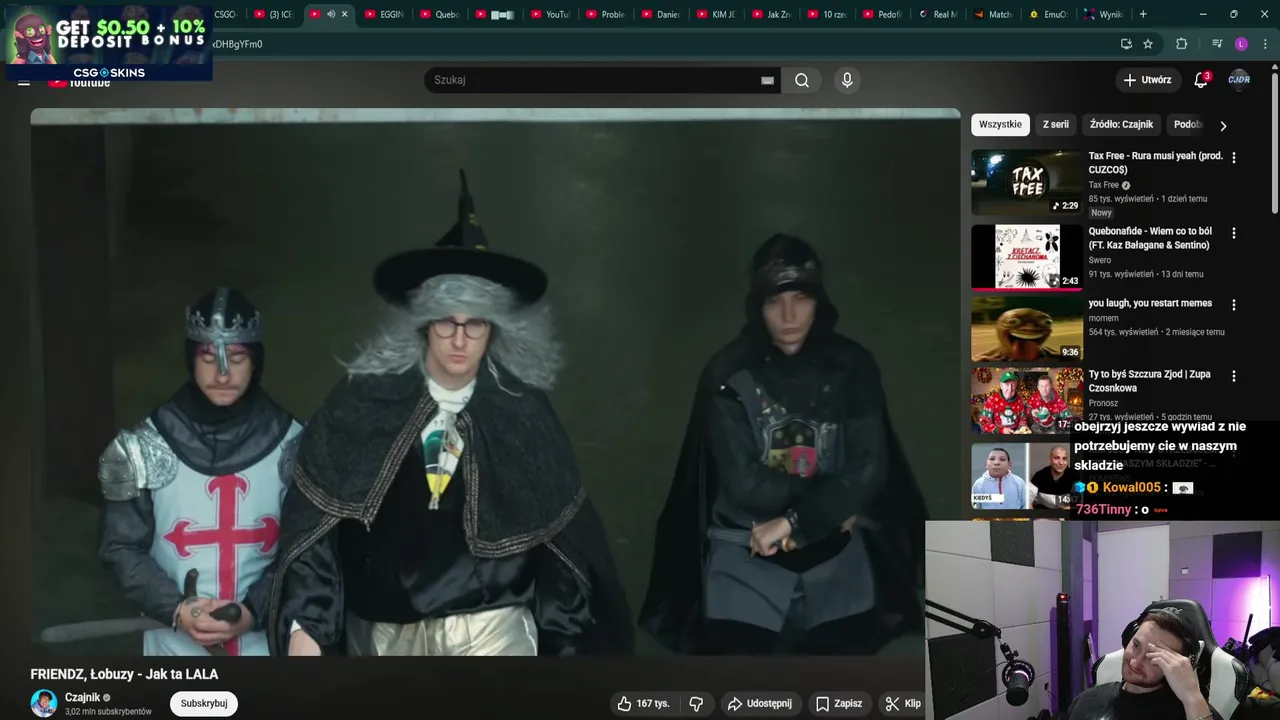Screen dimensions: 1280x720
Task: Like the video with thumbs-up icon
Action: 643,704
